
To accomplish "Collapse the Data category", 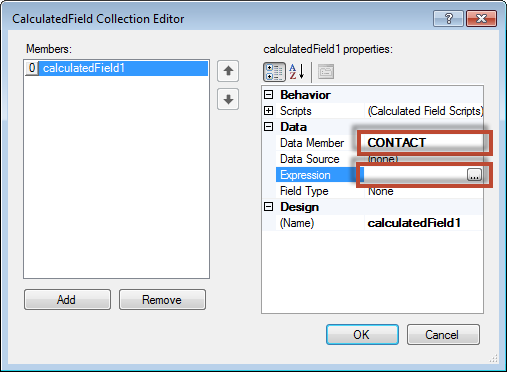I will click(269, 127).
